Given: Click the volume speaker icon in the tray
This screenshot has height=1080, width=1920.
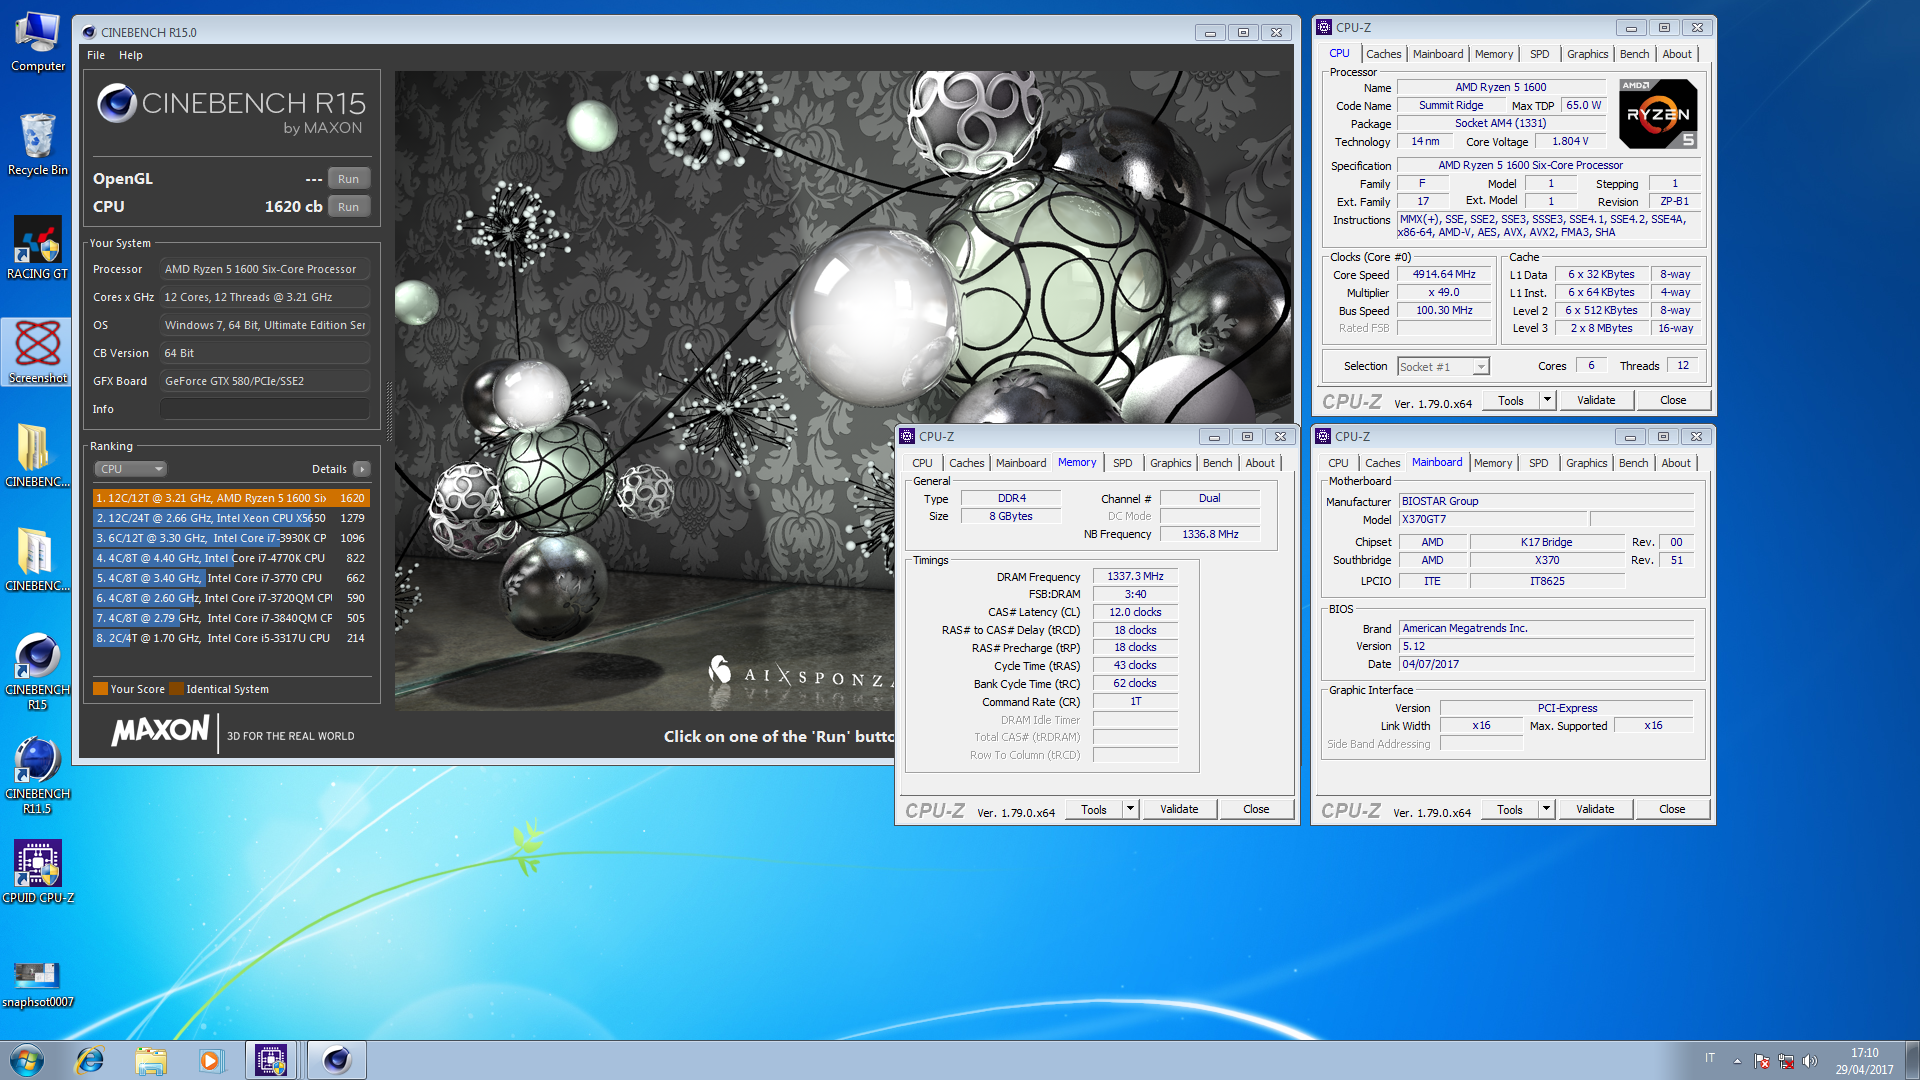Looking at the screenshot, I should 1809,1061.
